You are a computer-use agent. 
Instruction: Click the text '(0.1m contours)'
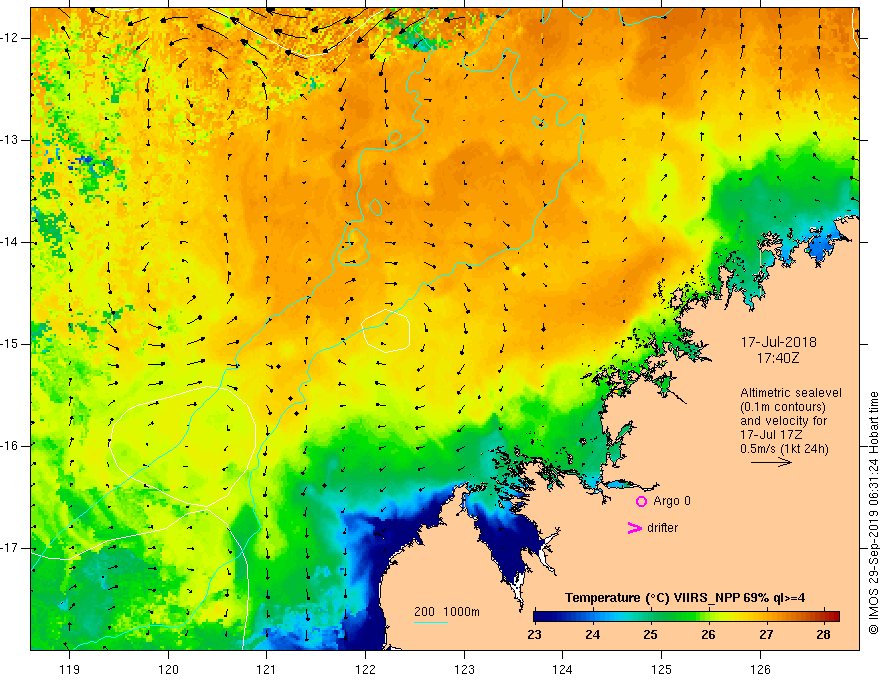click(783, 407)
